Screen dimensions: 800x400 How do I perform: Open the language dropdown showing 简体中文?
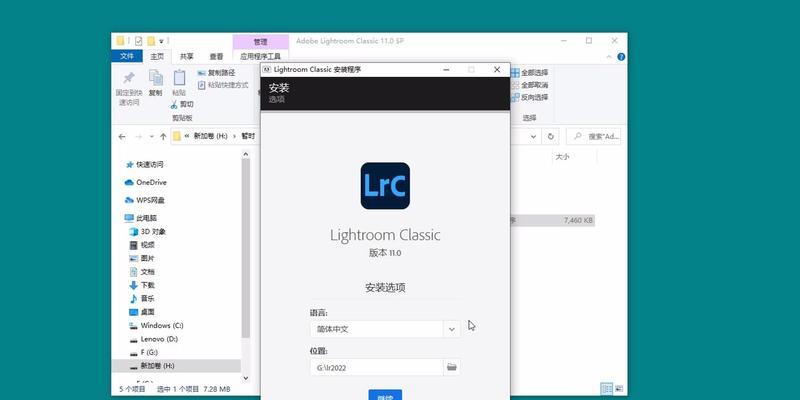385,329
